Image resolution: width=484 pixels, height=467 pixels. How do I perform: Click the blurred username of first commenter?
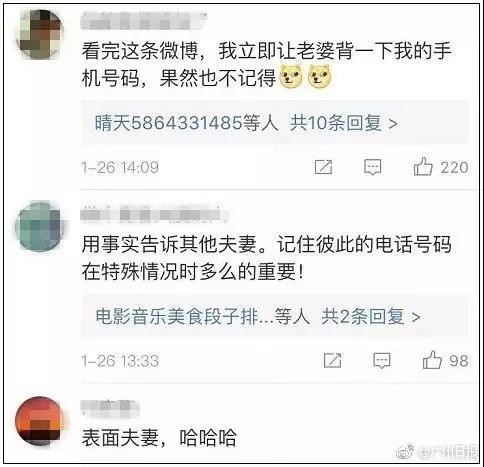[x=143, y=21]
